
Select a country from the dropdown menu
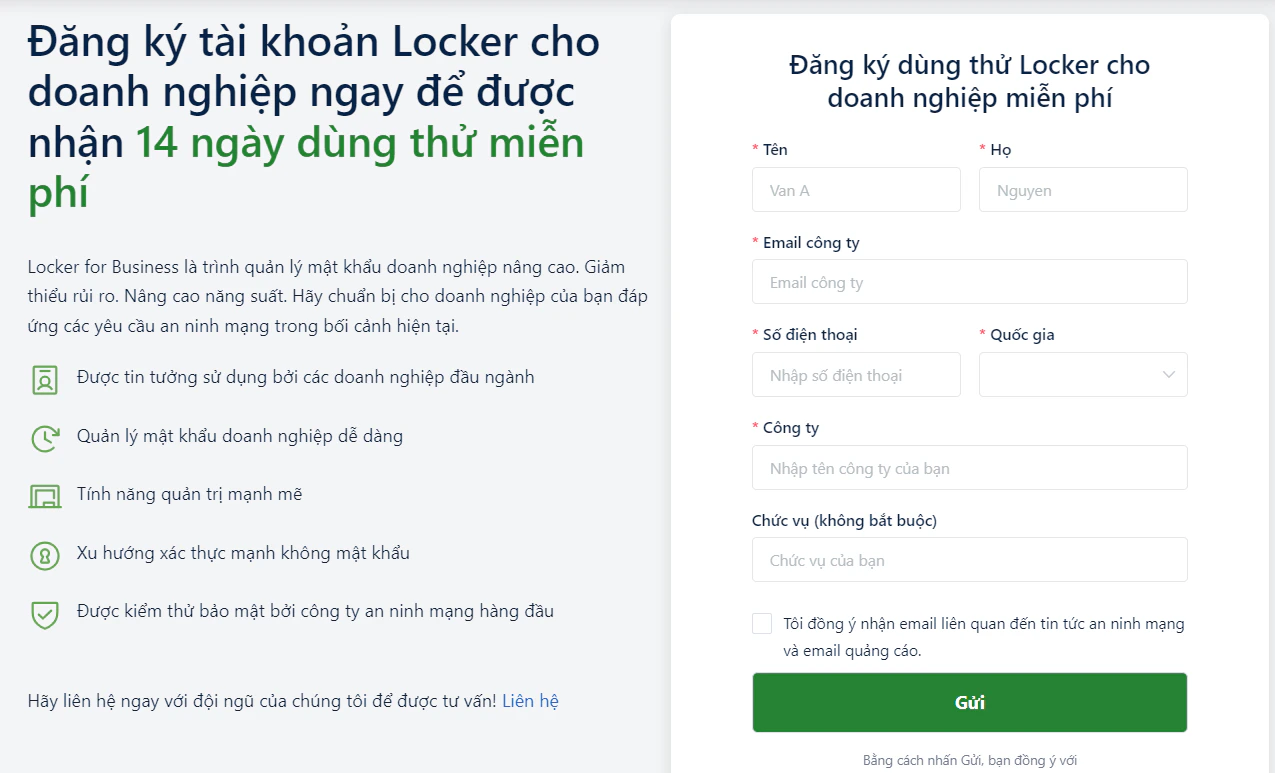point(1083,374)
